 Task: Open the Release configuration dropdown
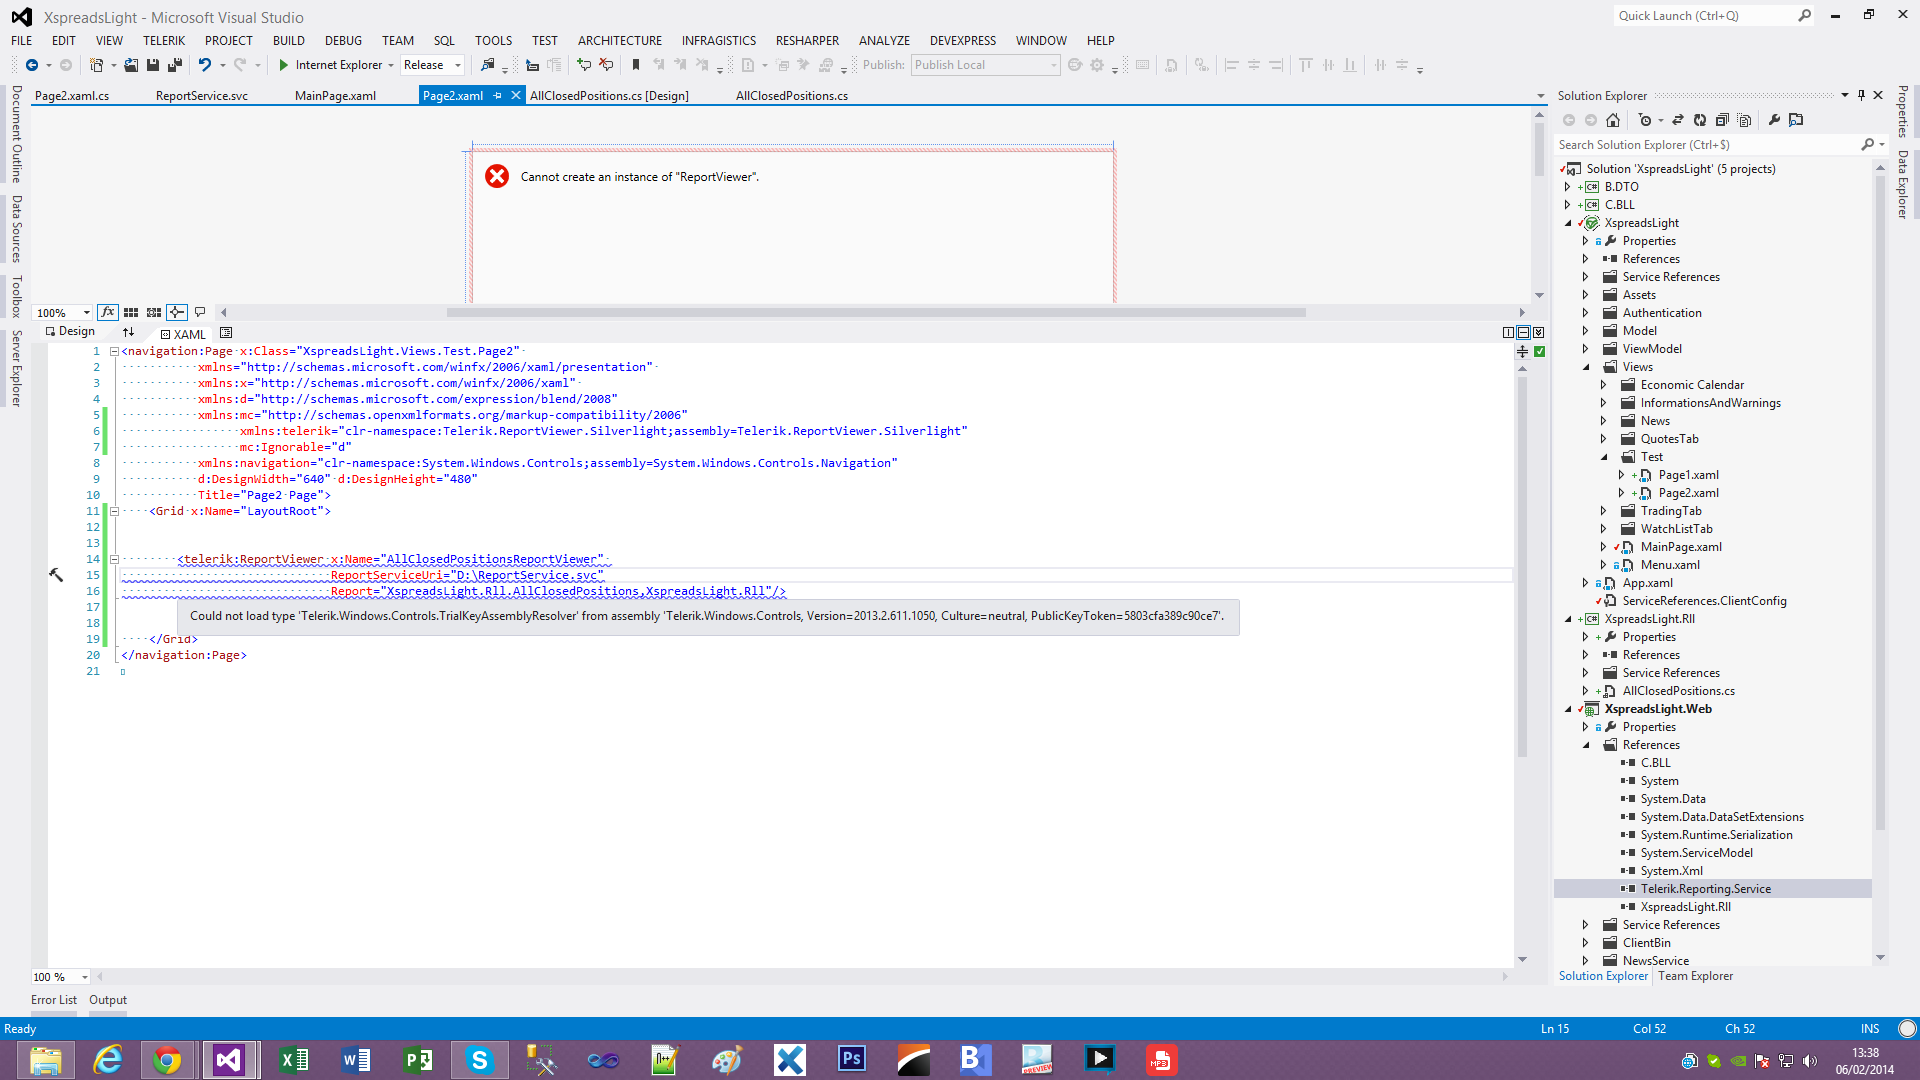(x=458, y=65)
